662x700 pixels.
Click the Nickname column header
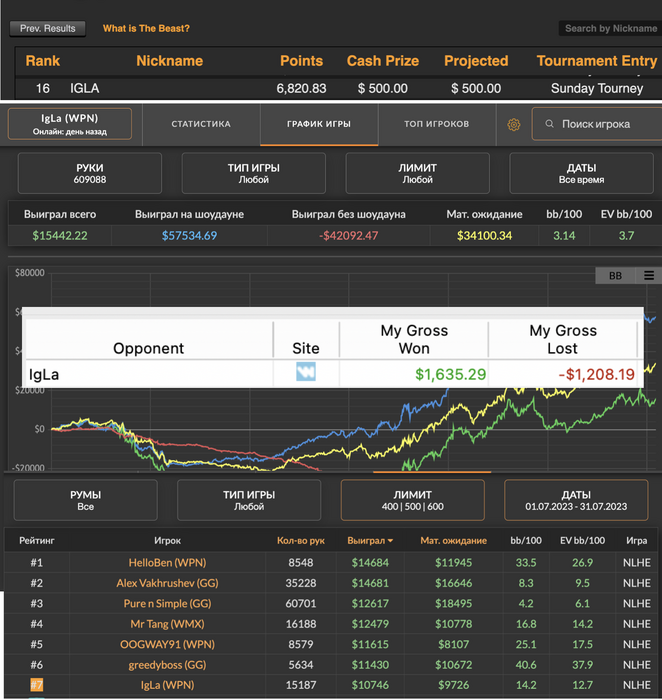[169, 61]
